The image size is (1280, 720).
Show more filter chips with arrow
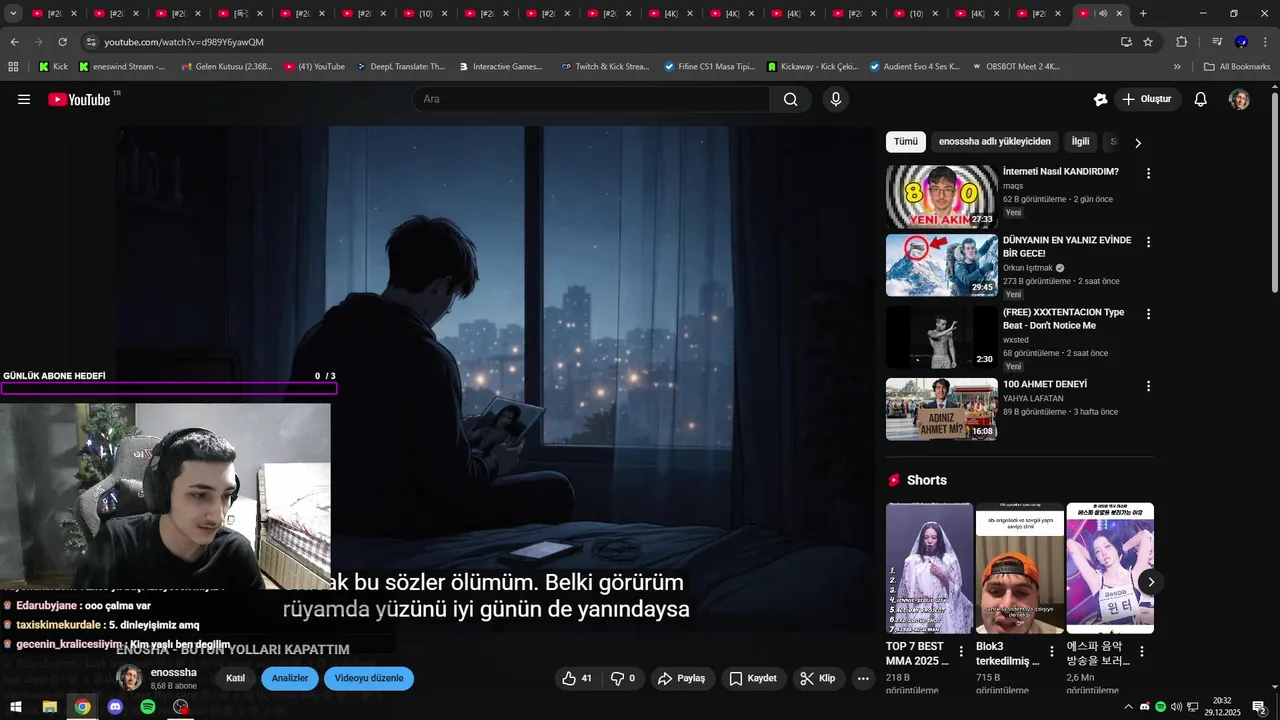tap(1137, 143)
